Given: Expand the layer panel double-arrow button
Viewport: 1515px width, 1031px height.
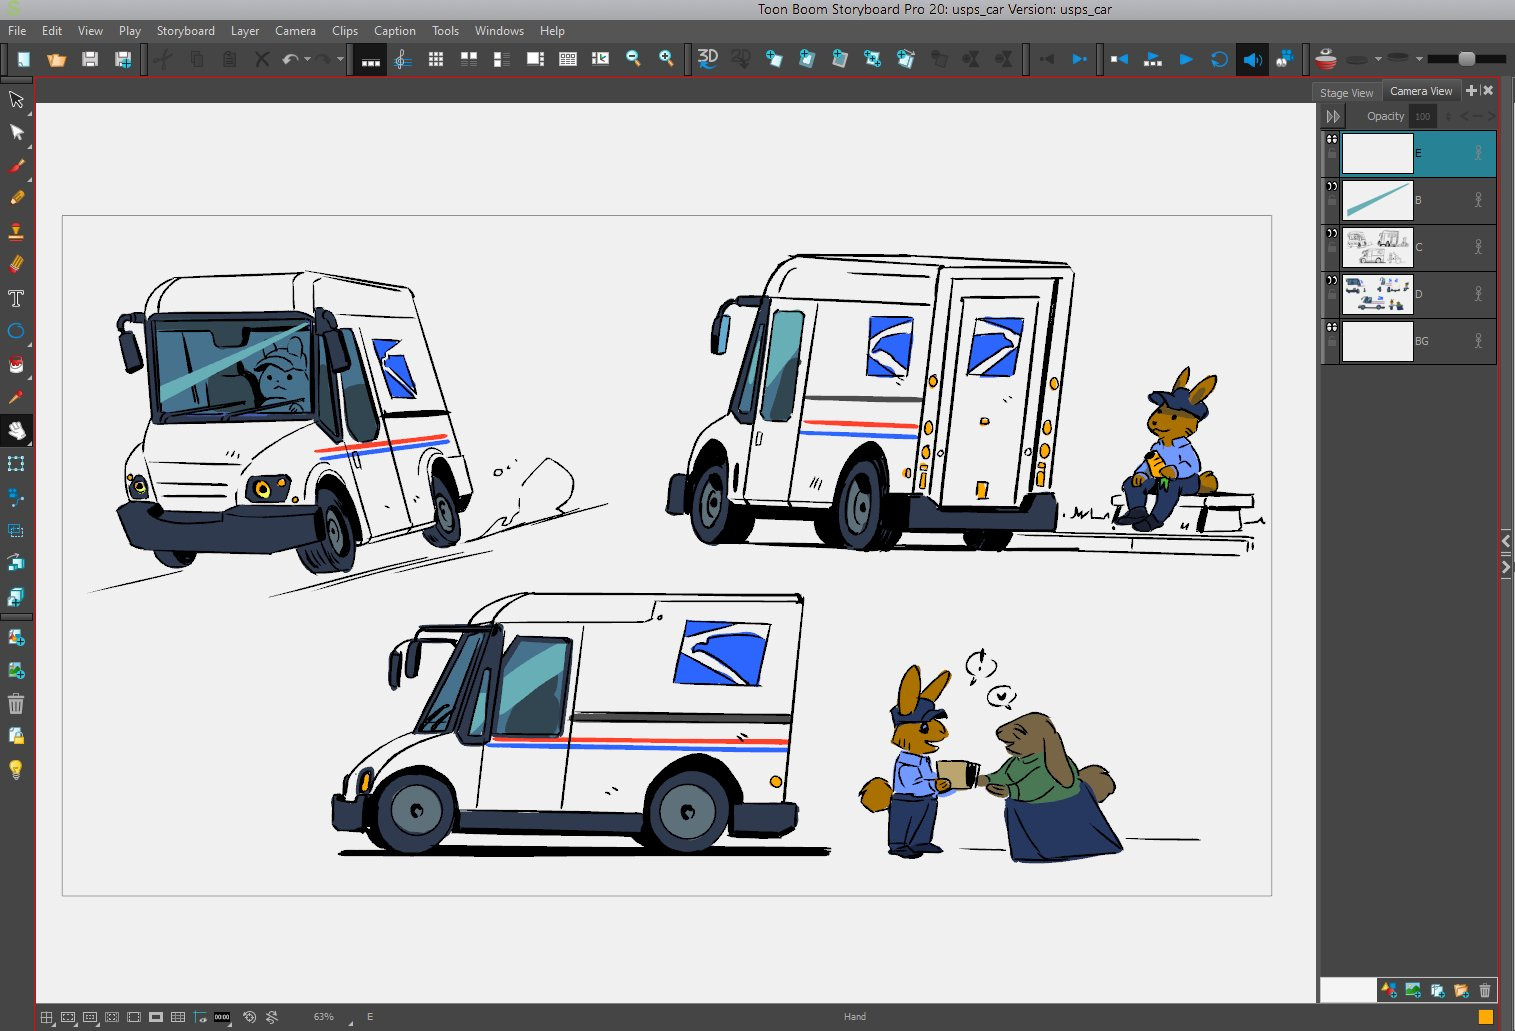Looking at the screenshot, I should click(1333, 116).
